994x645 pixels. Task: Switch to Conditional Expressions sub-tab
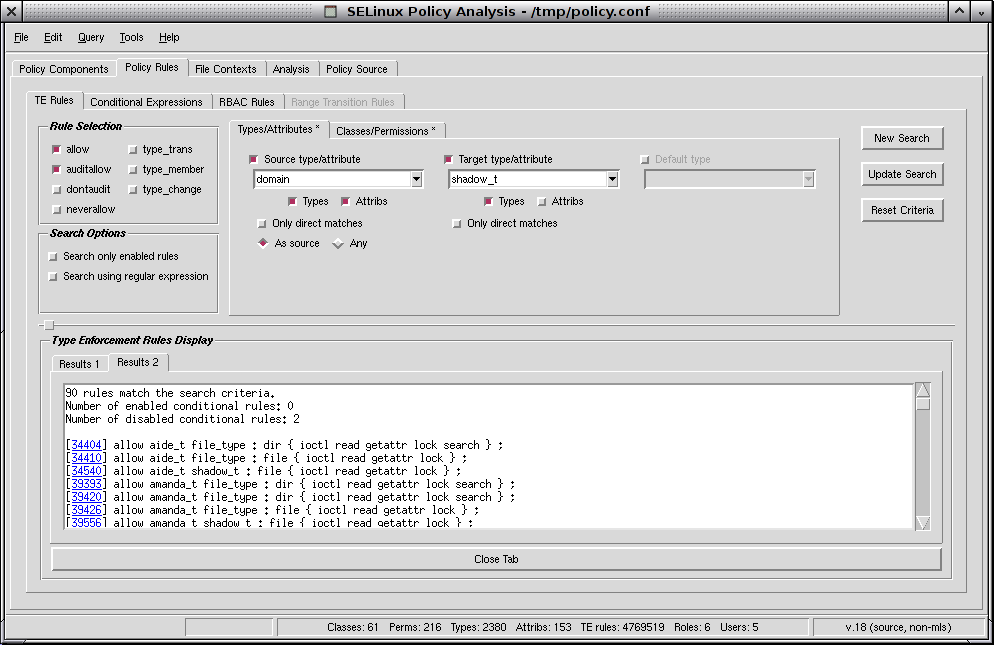(x=146, y=102)
